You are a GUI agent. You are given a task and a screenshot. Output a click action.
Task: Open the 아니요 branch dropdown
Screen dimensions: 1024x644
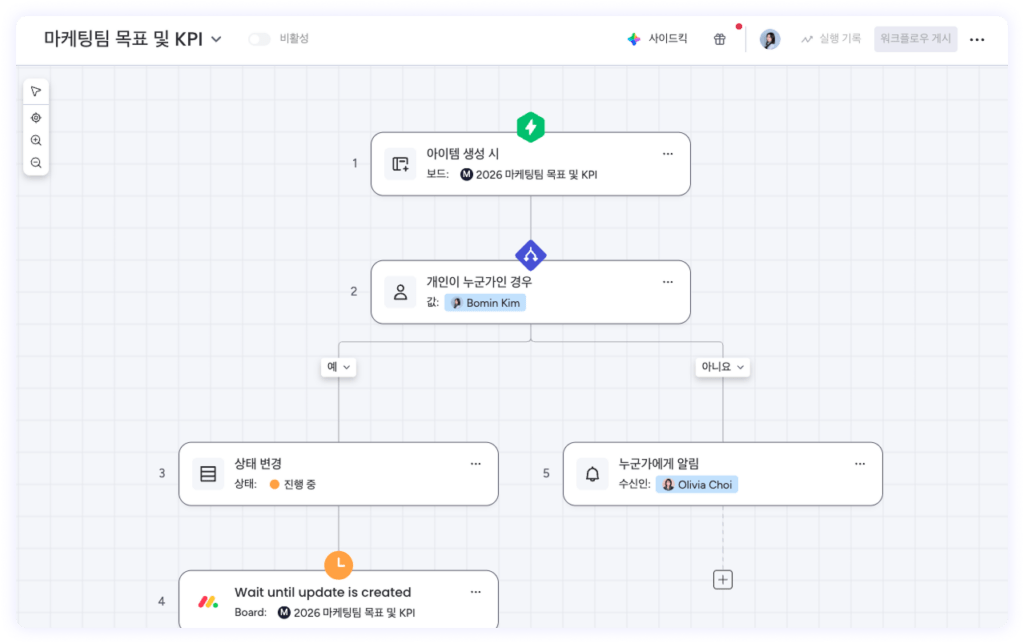point(722,367)
